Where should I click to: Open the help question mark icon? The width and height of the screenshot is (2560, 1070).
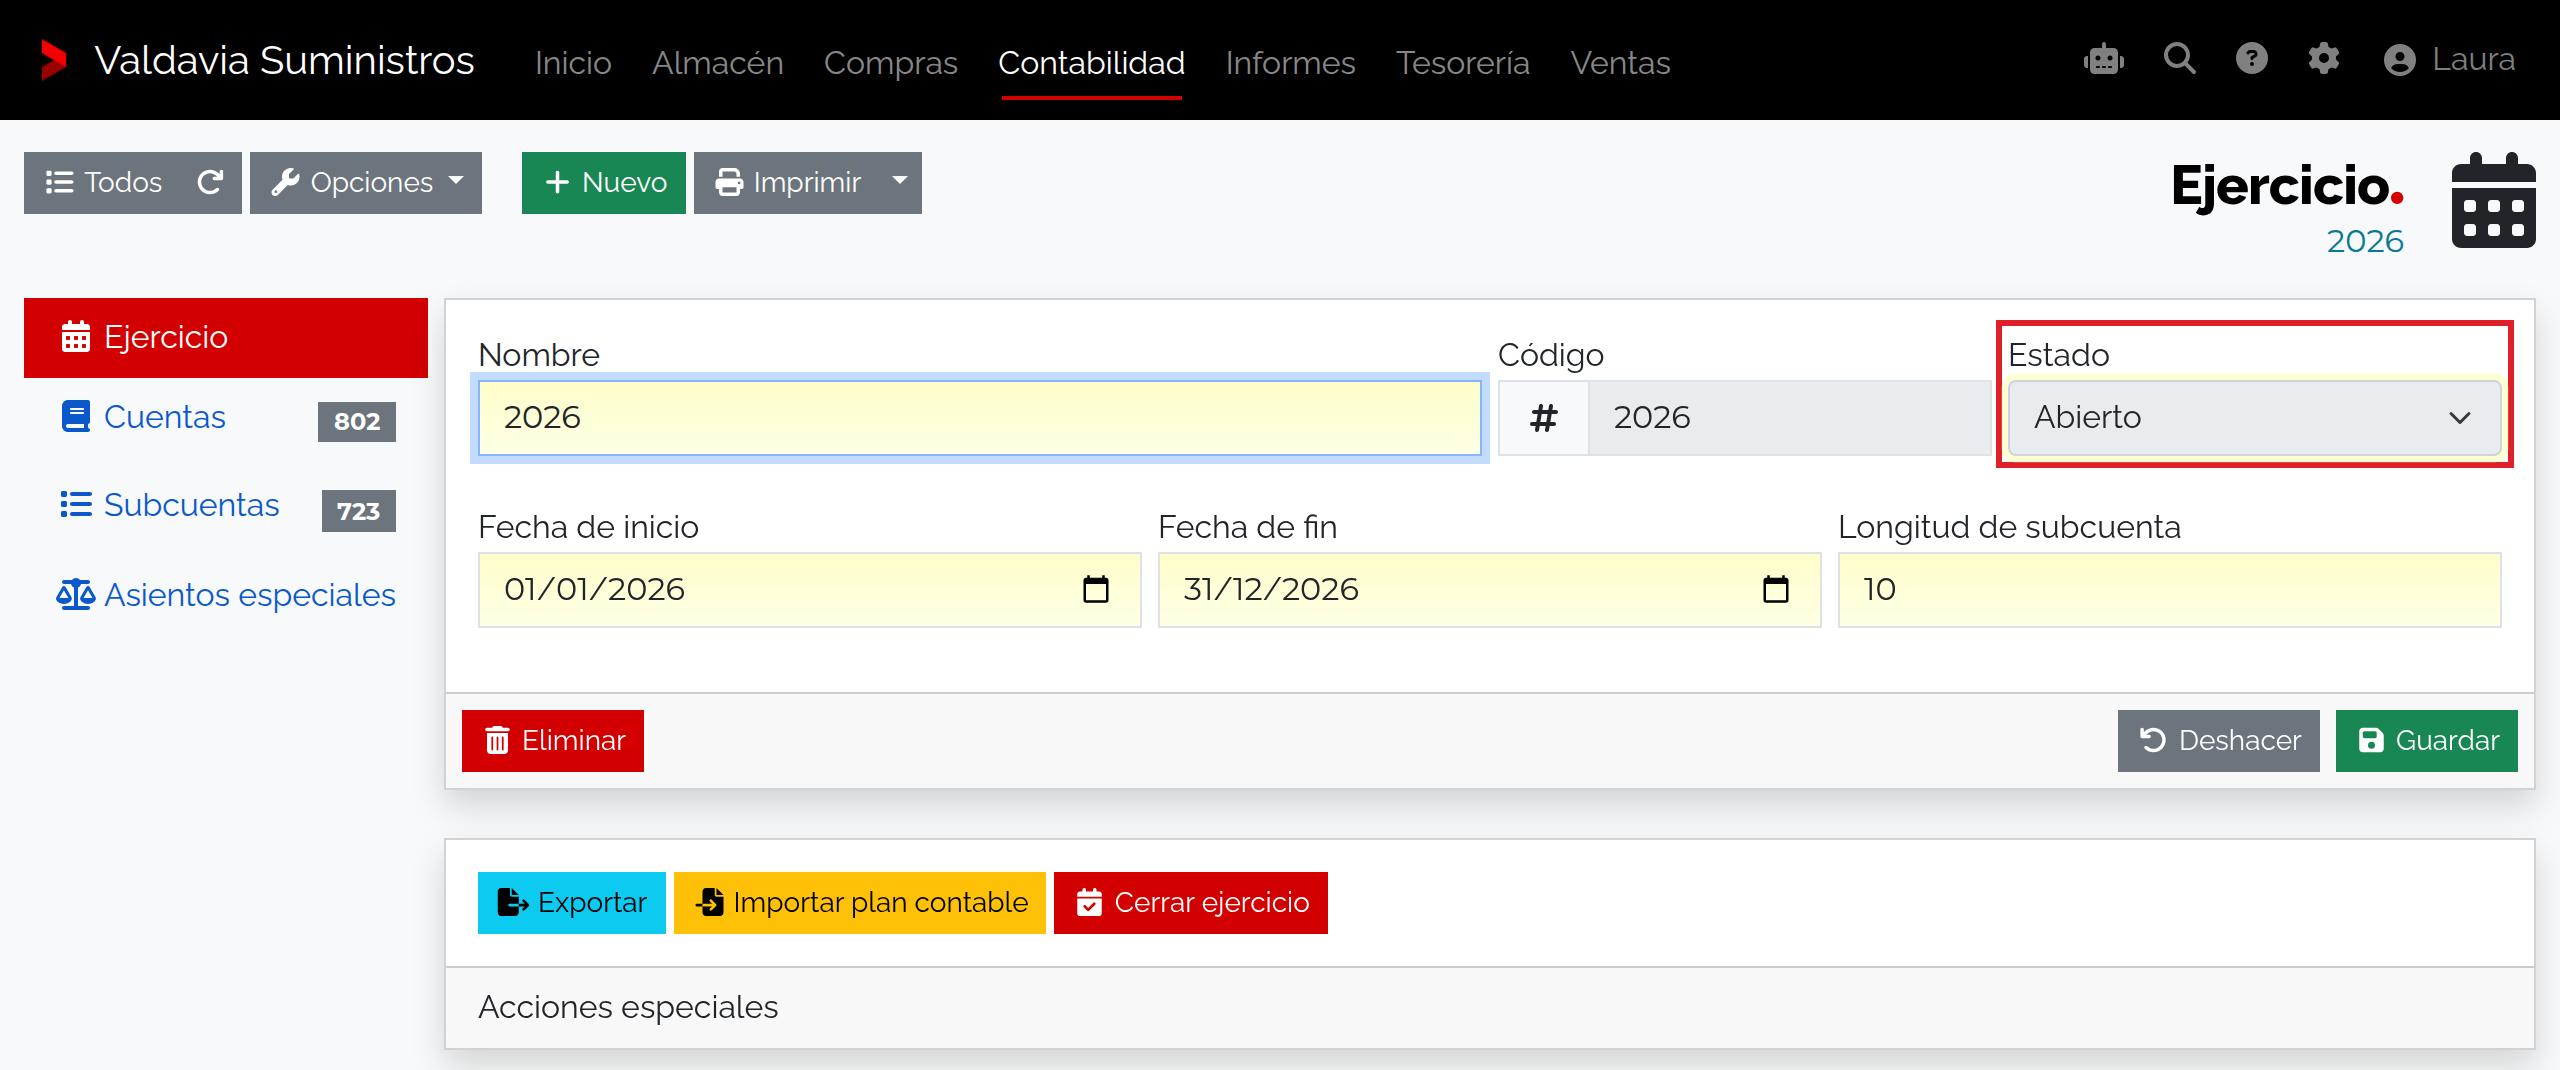click(x=2252, y=59)
